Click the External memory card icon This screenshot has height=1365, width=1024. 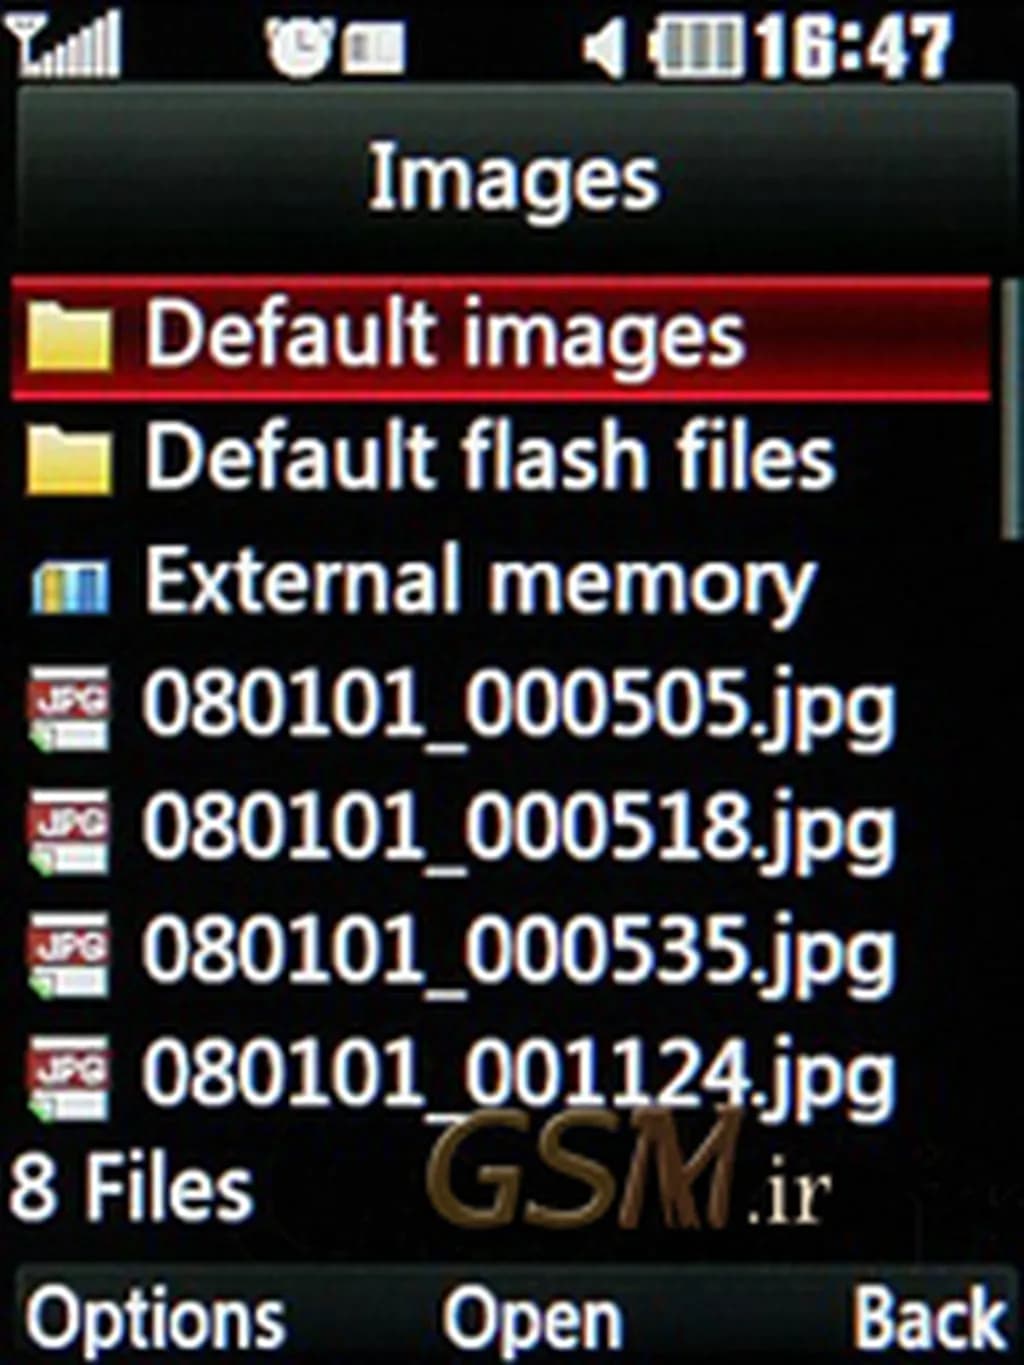69,586
